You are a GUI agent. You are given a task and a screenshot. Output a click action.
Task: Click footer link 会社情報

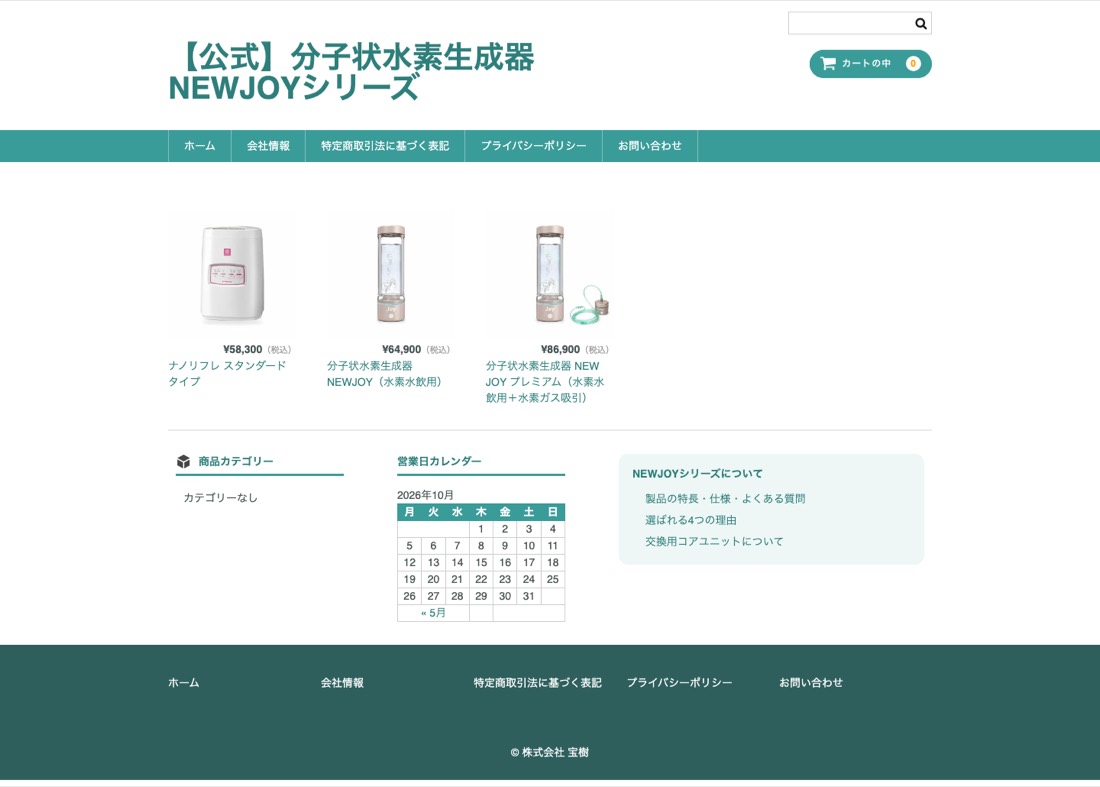pyautogui.click(x=342, y=682)
